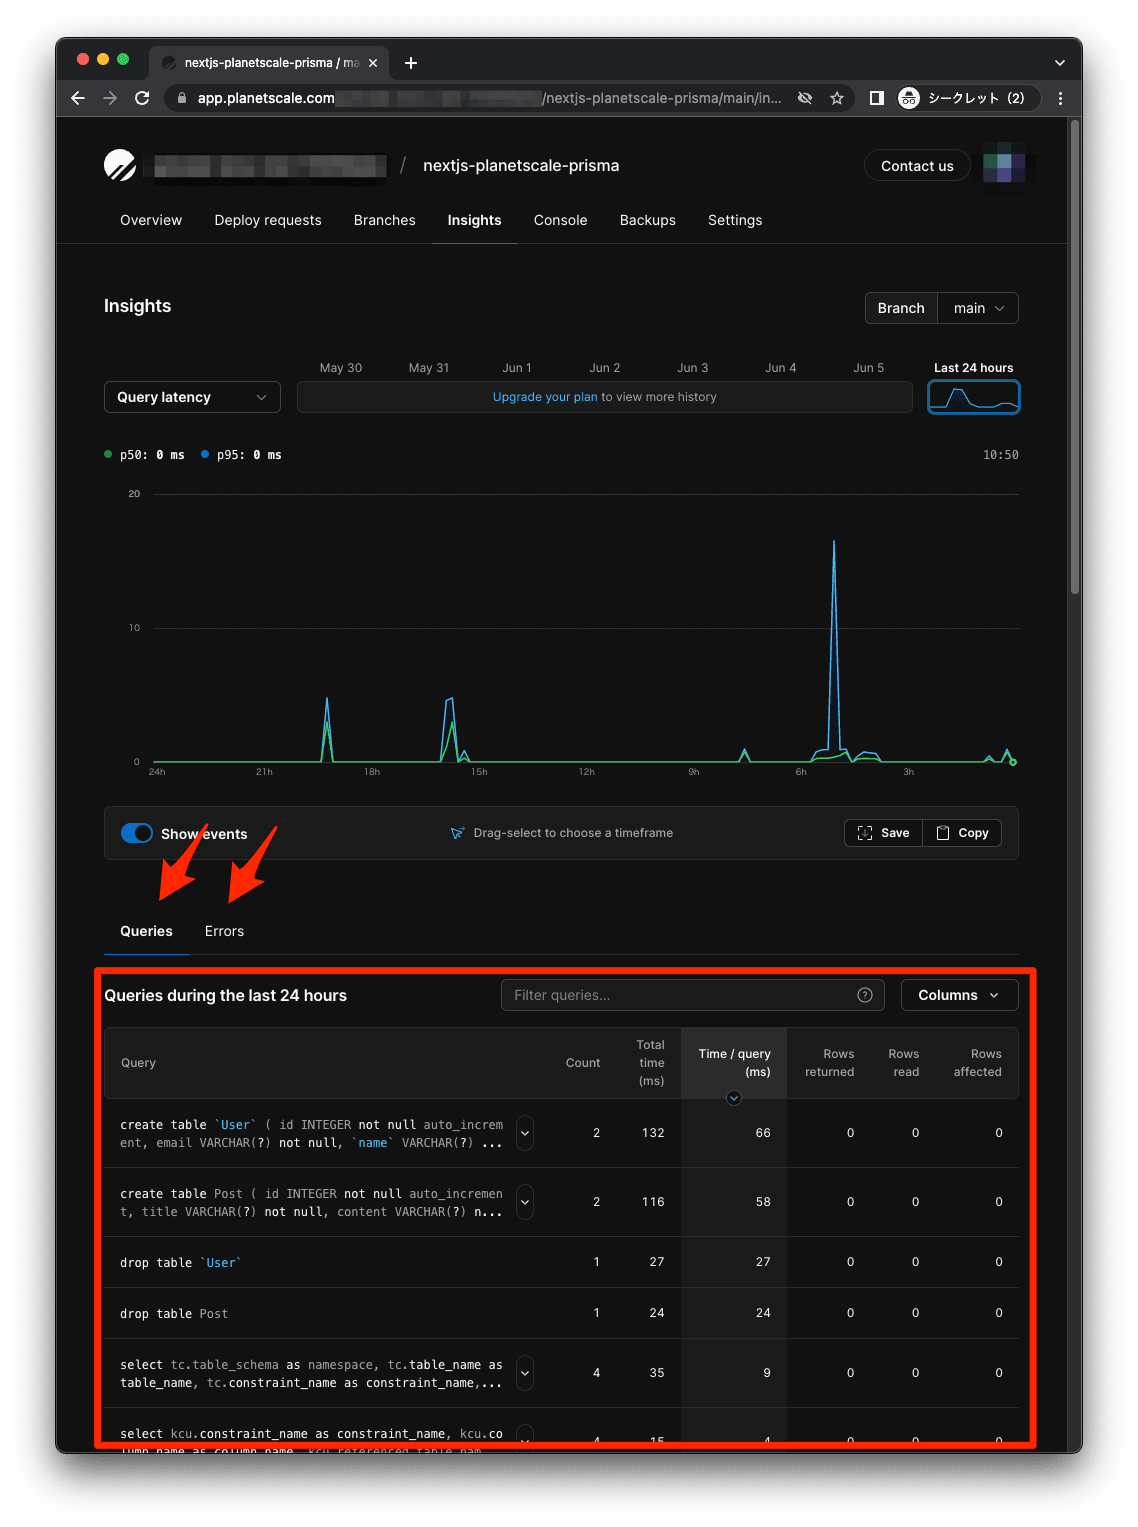Viewport: 1138px width, 1527px height.
Task: Sort by the Rows read header
Action: coord(904,1063)
